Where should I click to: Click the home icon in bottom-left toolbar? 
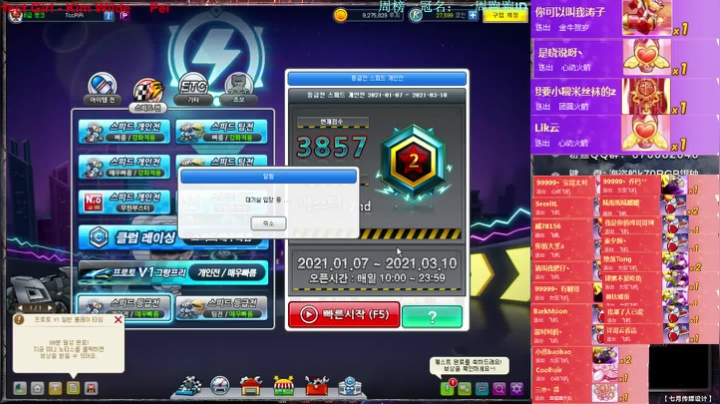pos(38,388)
